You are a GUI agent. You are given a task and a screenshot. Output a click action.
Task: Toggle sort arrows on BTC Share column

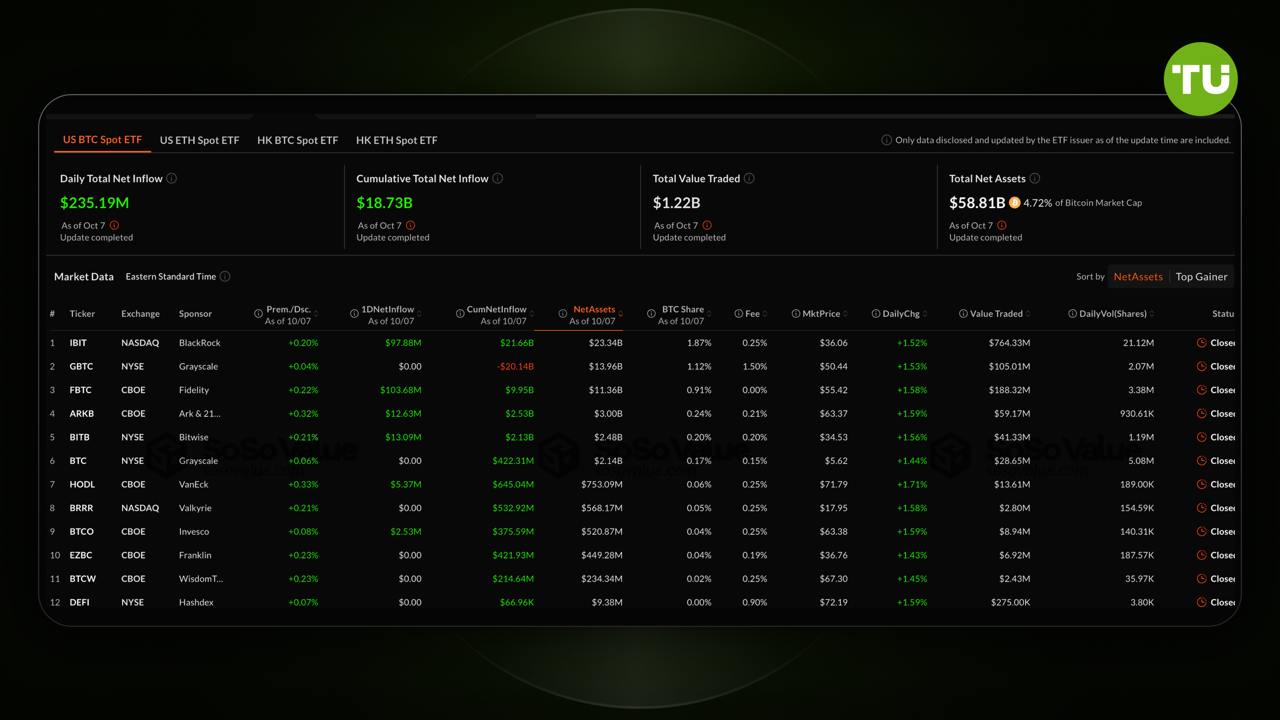708,314
